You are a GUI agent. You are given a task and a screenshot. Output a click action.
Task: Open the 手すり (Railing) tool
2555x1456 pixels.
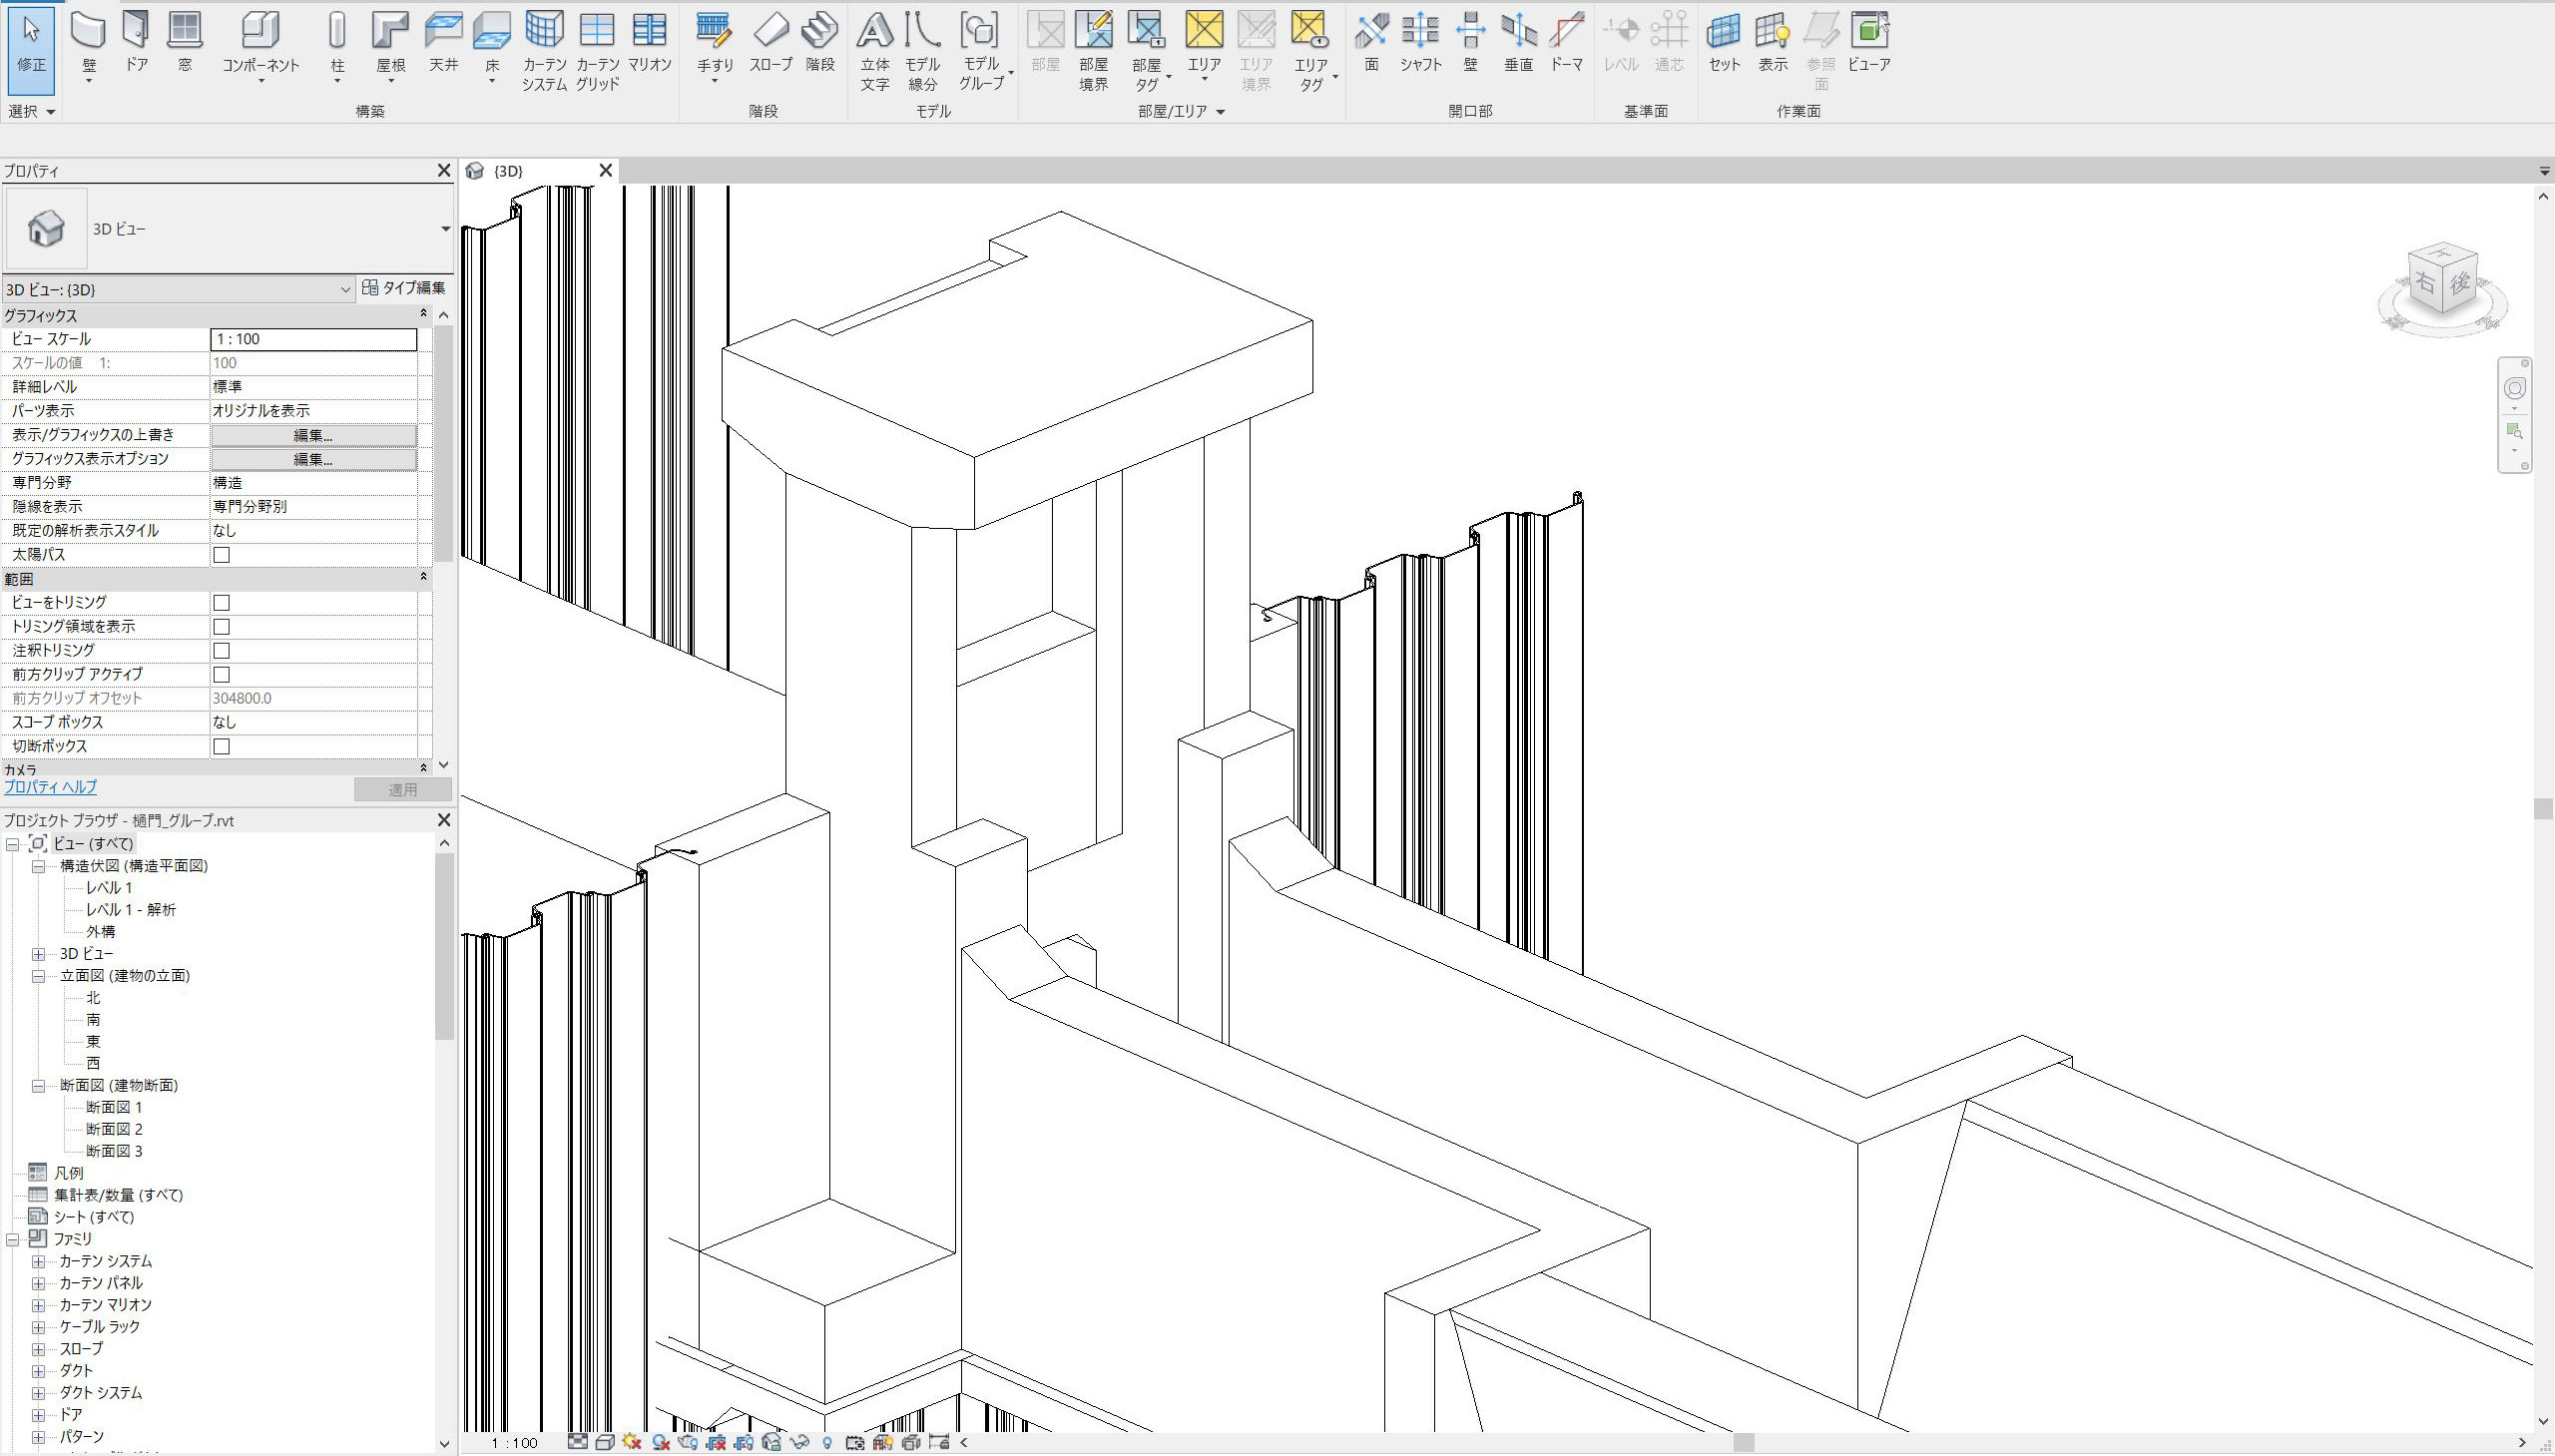(714, 32)
